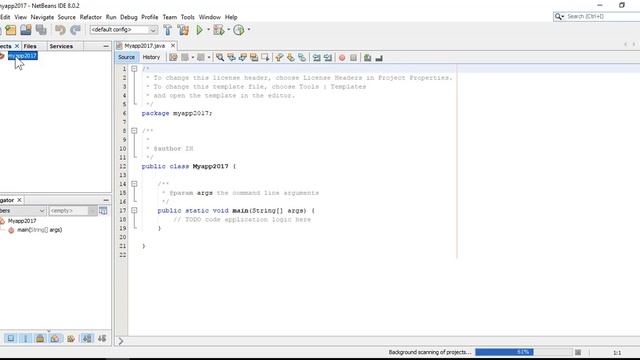The height and width of the screenshot is (360, 640).
Task: Undo the last action via toolbar
Action: click(60, 30)
